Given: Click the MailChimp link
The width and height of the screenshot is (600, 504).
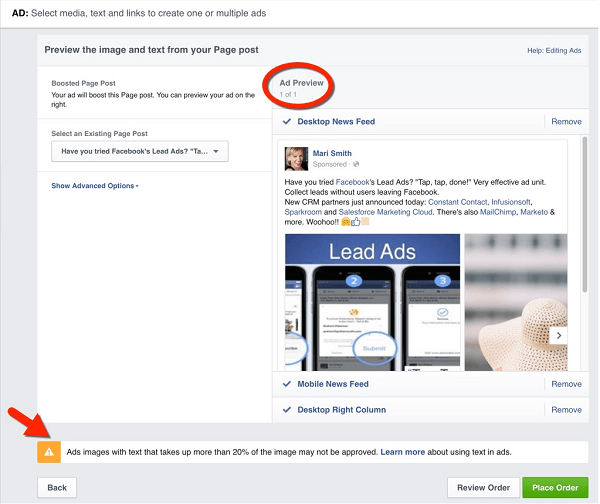Looking at the screenshot, I should tap(498, 212).
